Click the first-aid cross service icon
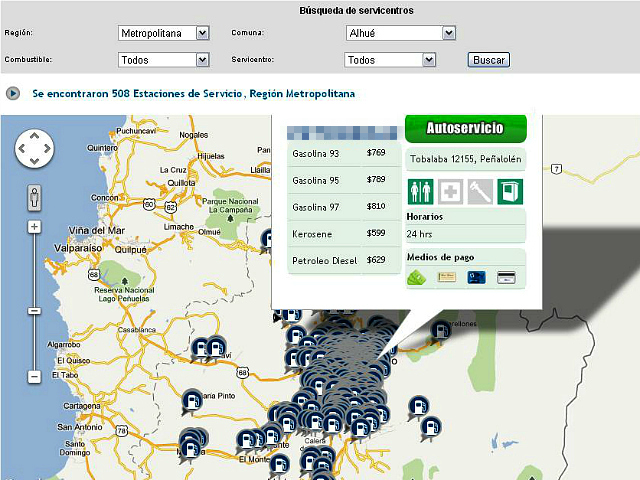Image resolution: width=640 pixels, height=480 pixels. click(x=450, y=191)
